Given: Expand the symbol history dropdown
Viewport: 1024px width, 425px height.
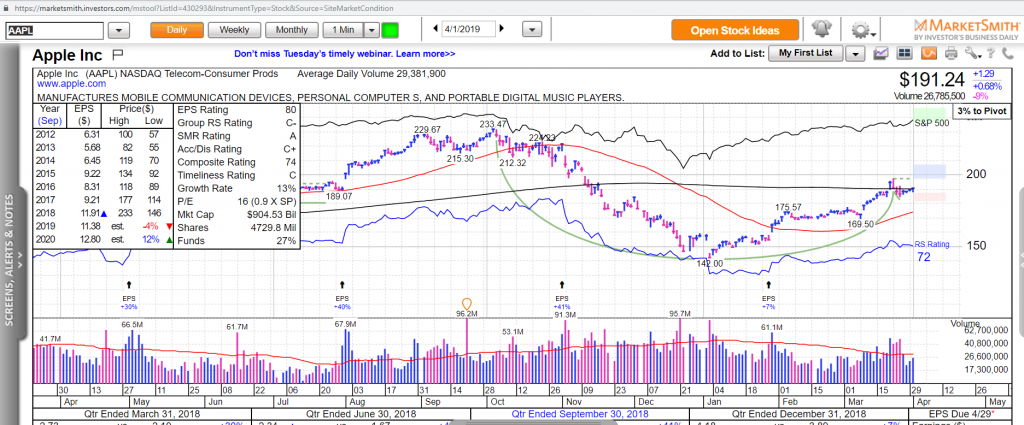Looking at the screenshot, I should tap(118, 31).
